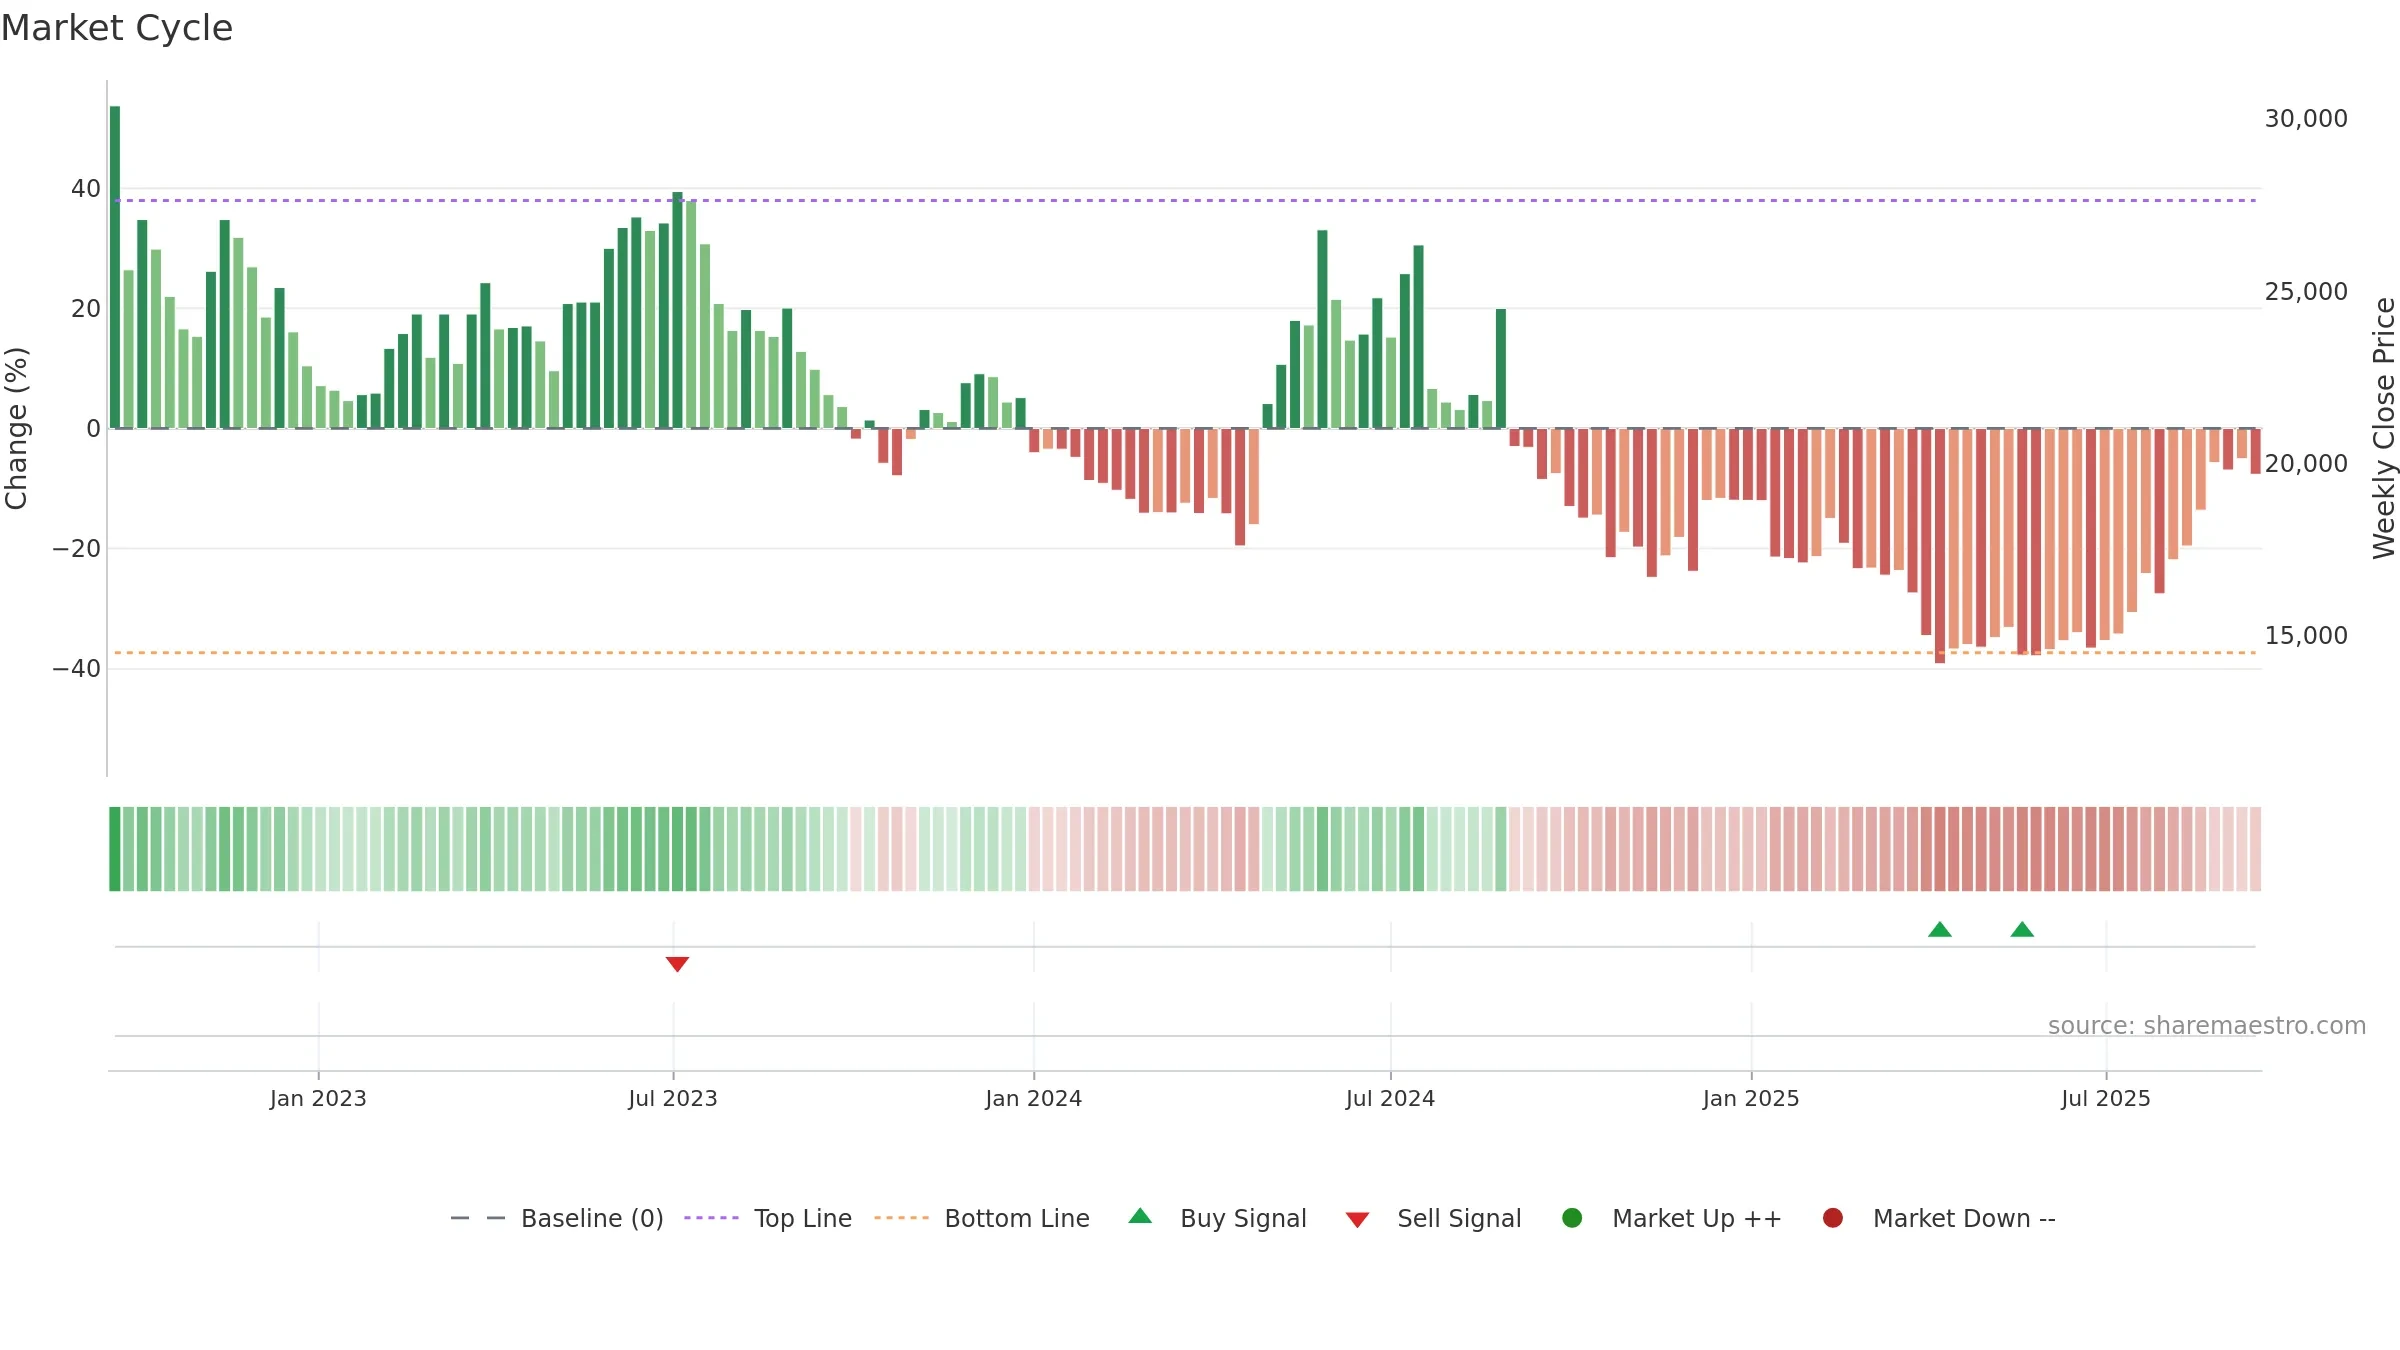The image size is (2400, 1350).
Task: Click the dark red Market Down circle icon
Action: pos(1833,1218)
